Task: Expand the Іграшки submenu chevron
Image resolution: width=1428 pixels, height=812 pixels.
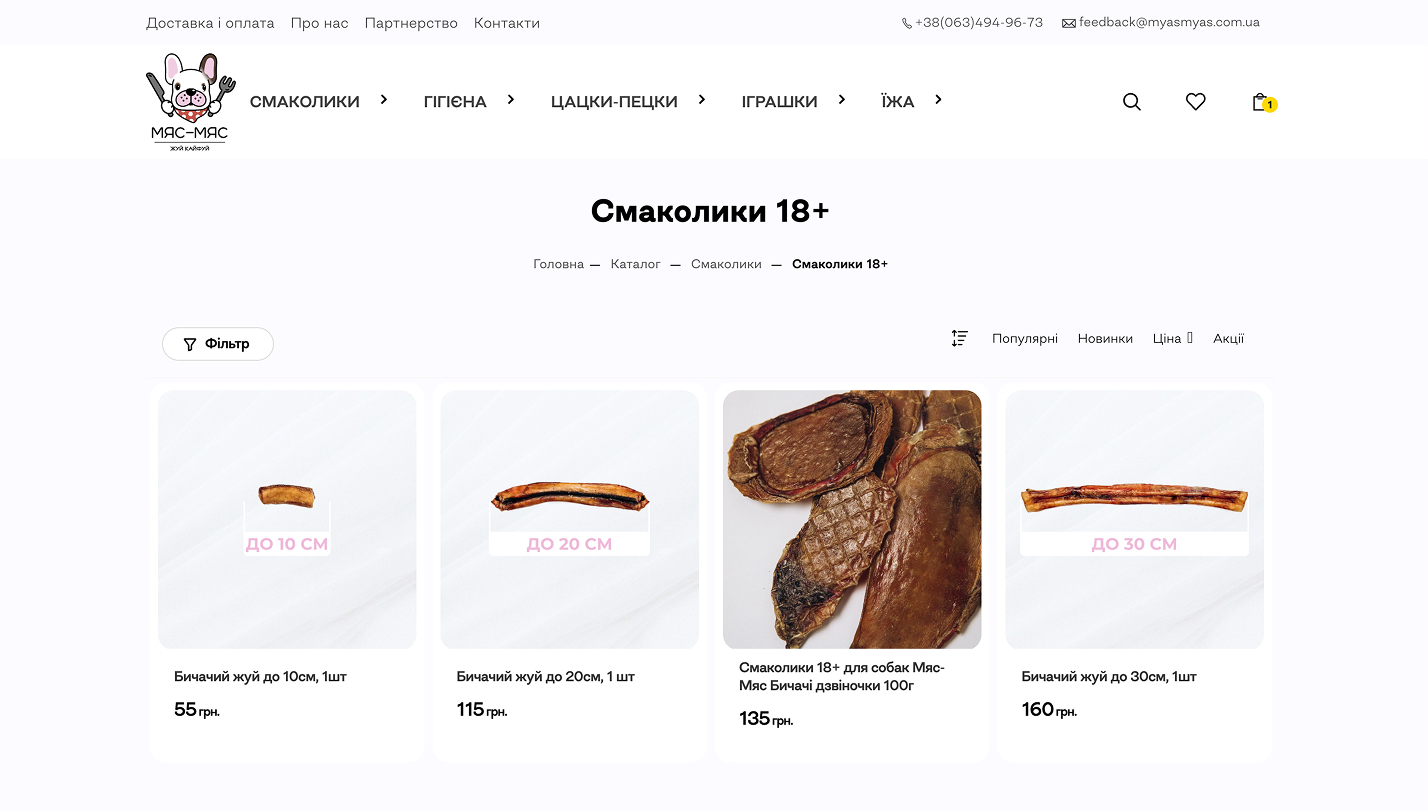Action: (842, 100)
